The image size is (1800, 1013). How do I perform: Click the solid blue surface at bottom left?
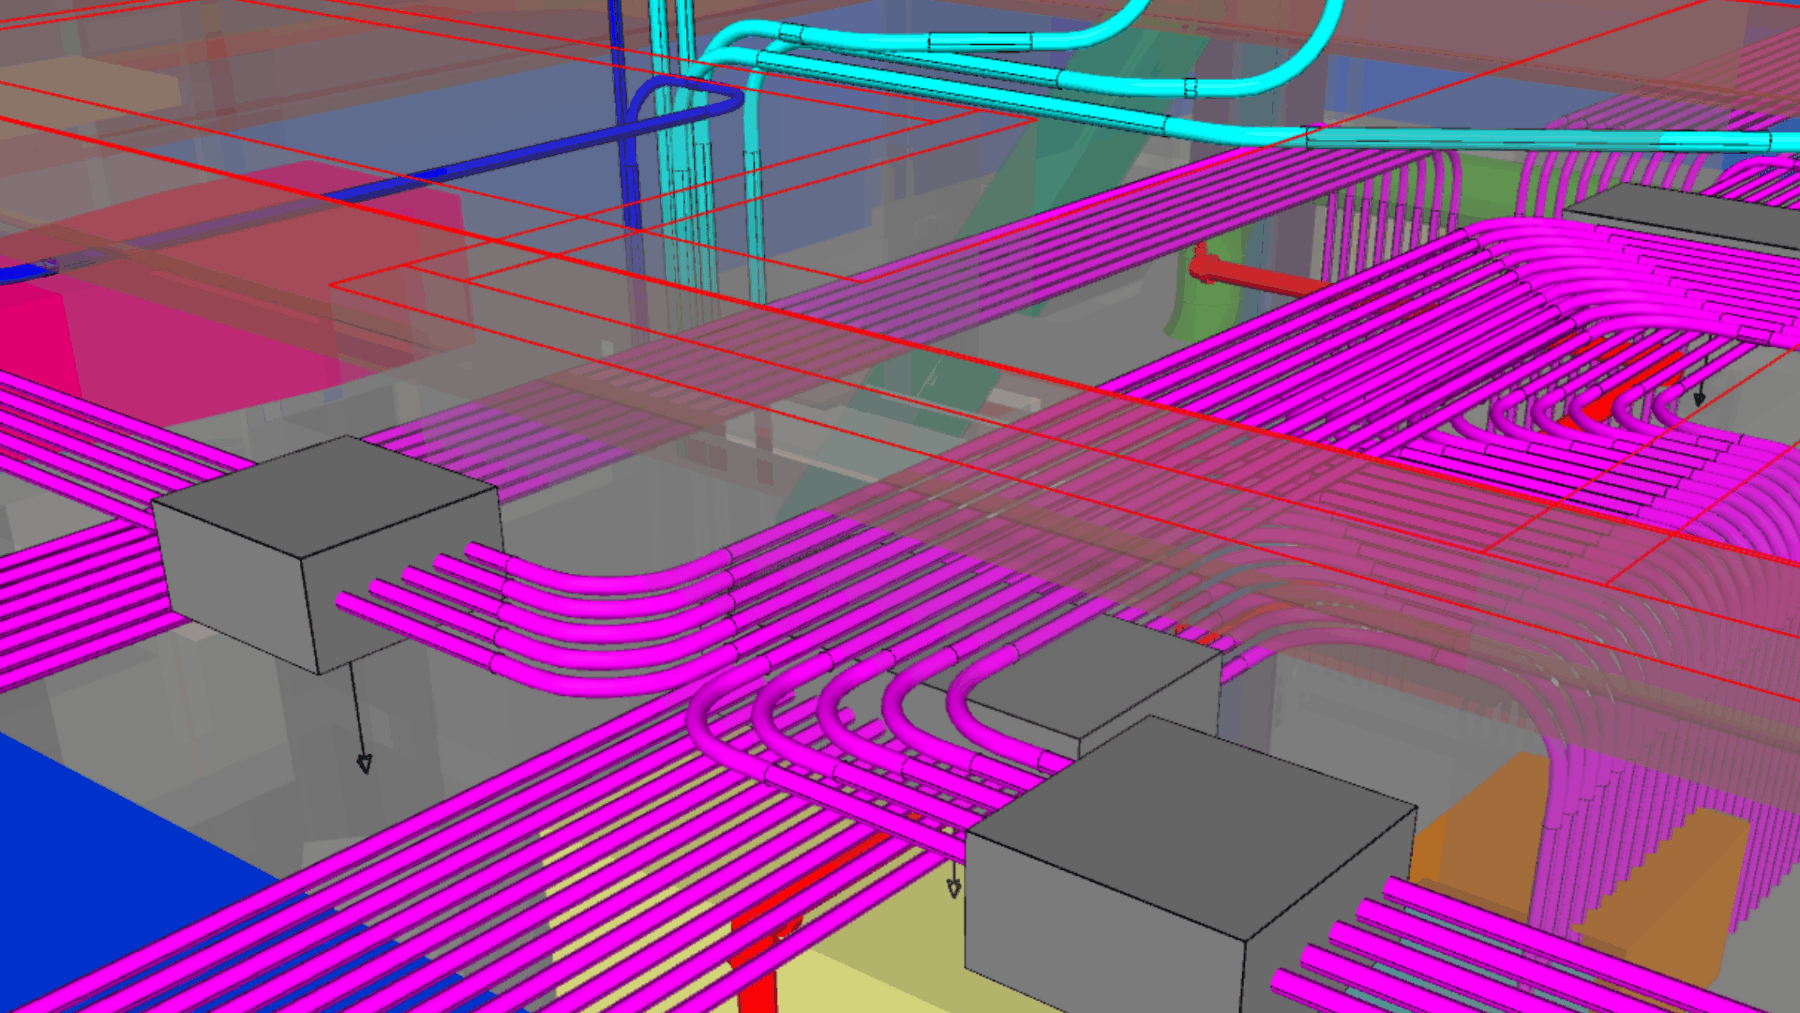click(90, 860)
